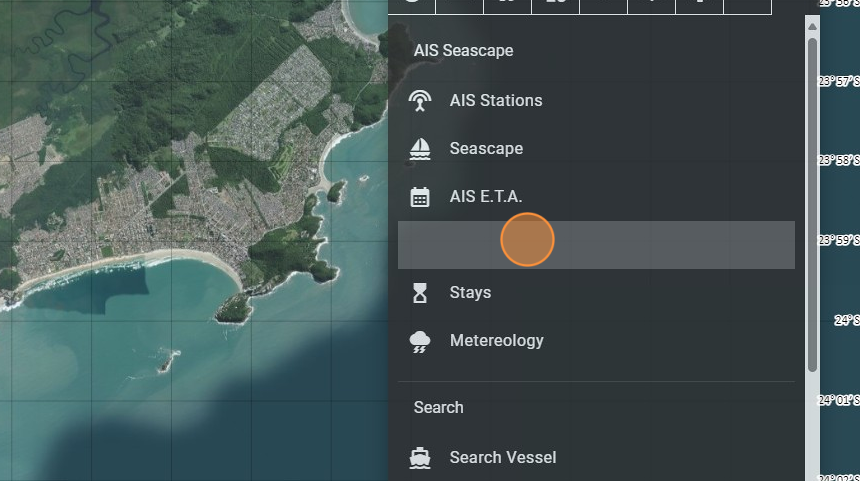
Task: Click the Seascape sailboat icon
Action: point(420,149)
